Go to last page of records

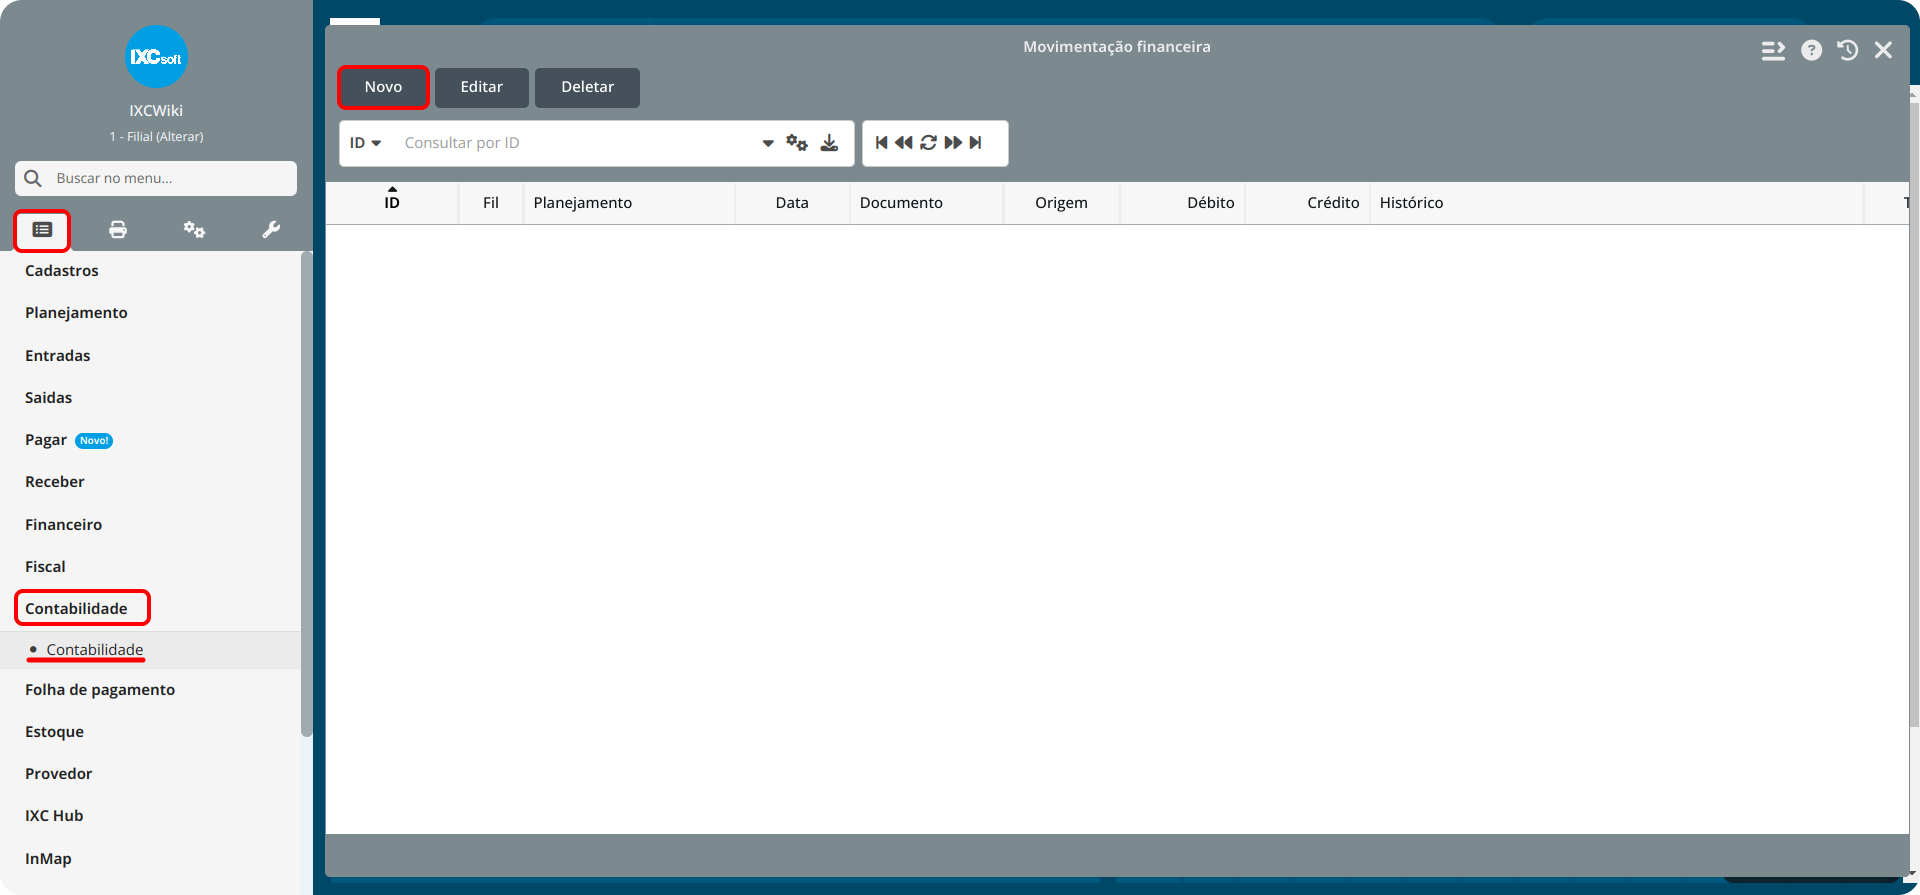pos(976,143)
